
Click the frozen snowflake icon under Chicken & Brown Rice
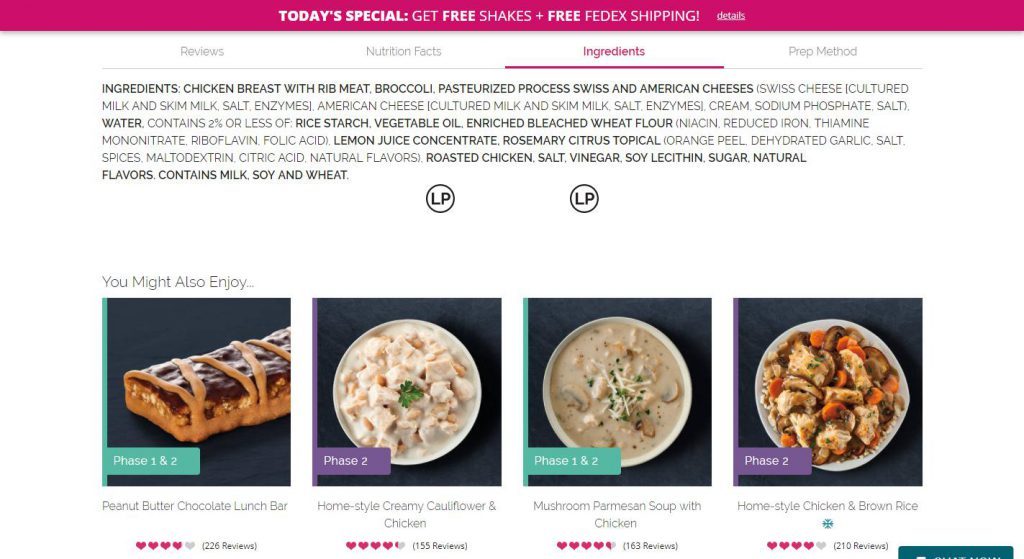827,524
